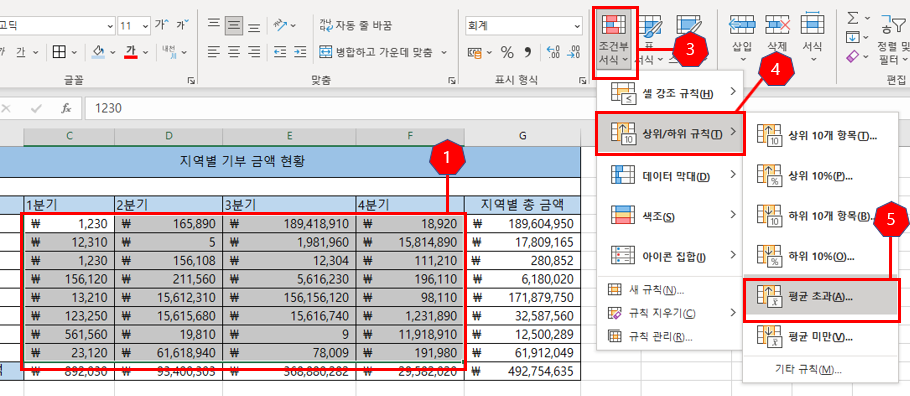Increase font size with larger 가 icon

tap(162, 25)
